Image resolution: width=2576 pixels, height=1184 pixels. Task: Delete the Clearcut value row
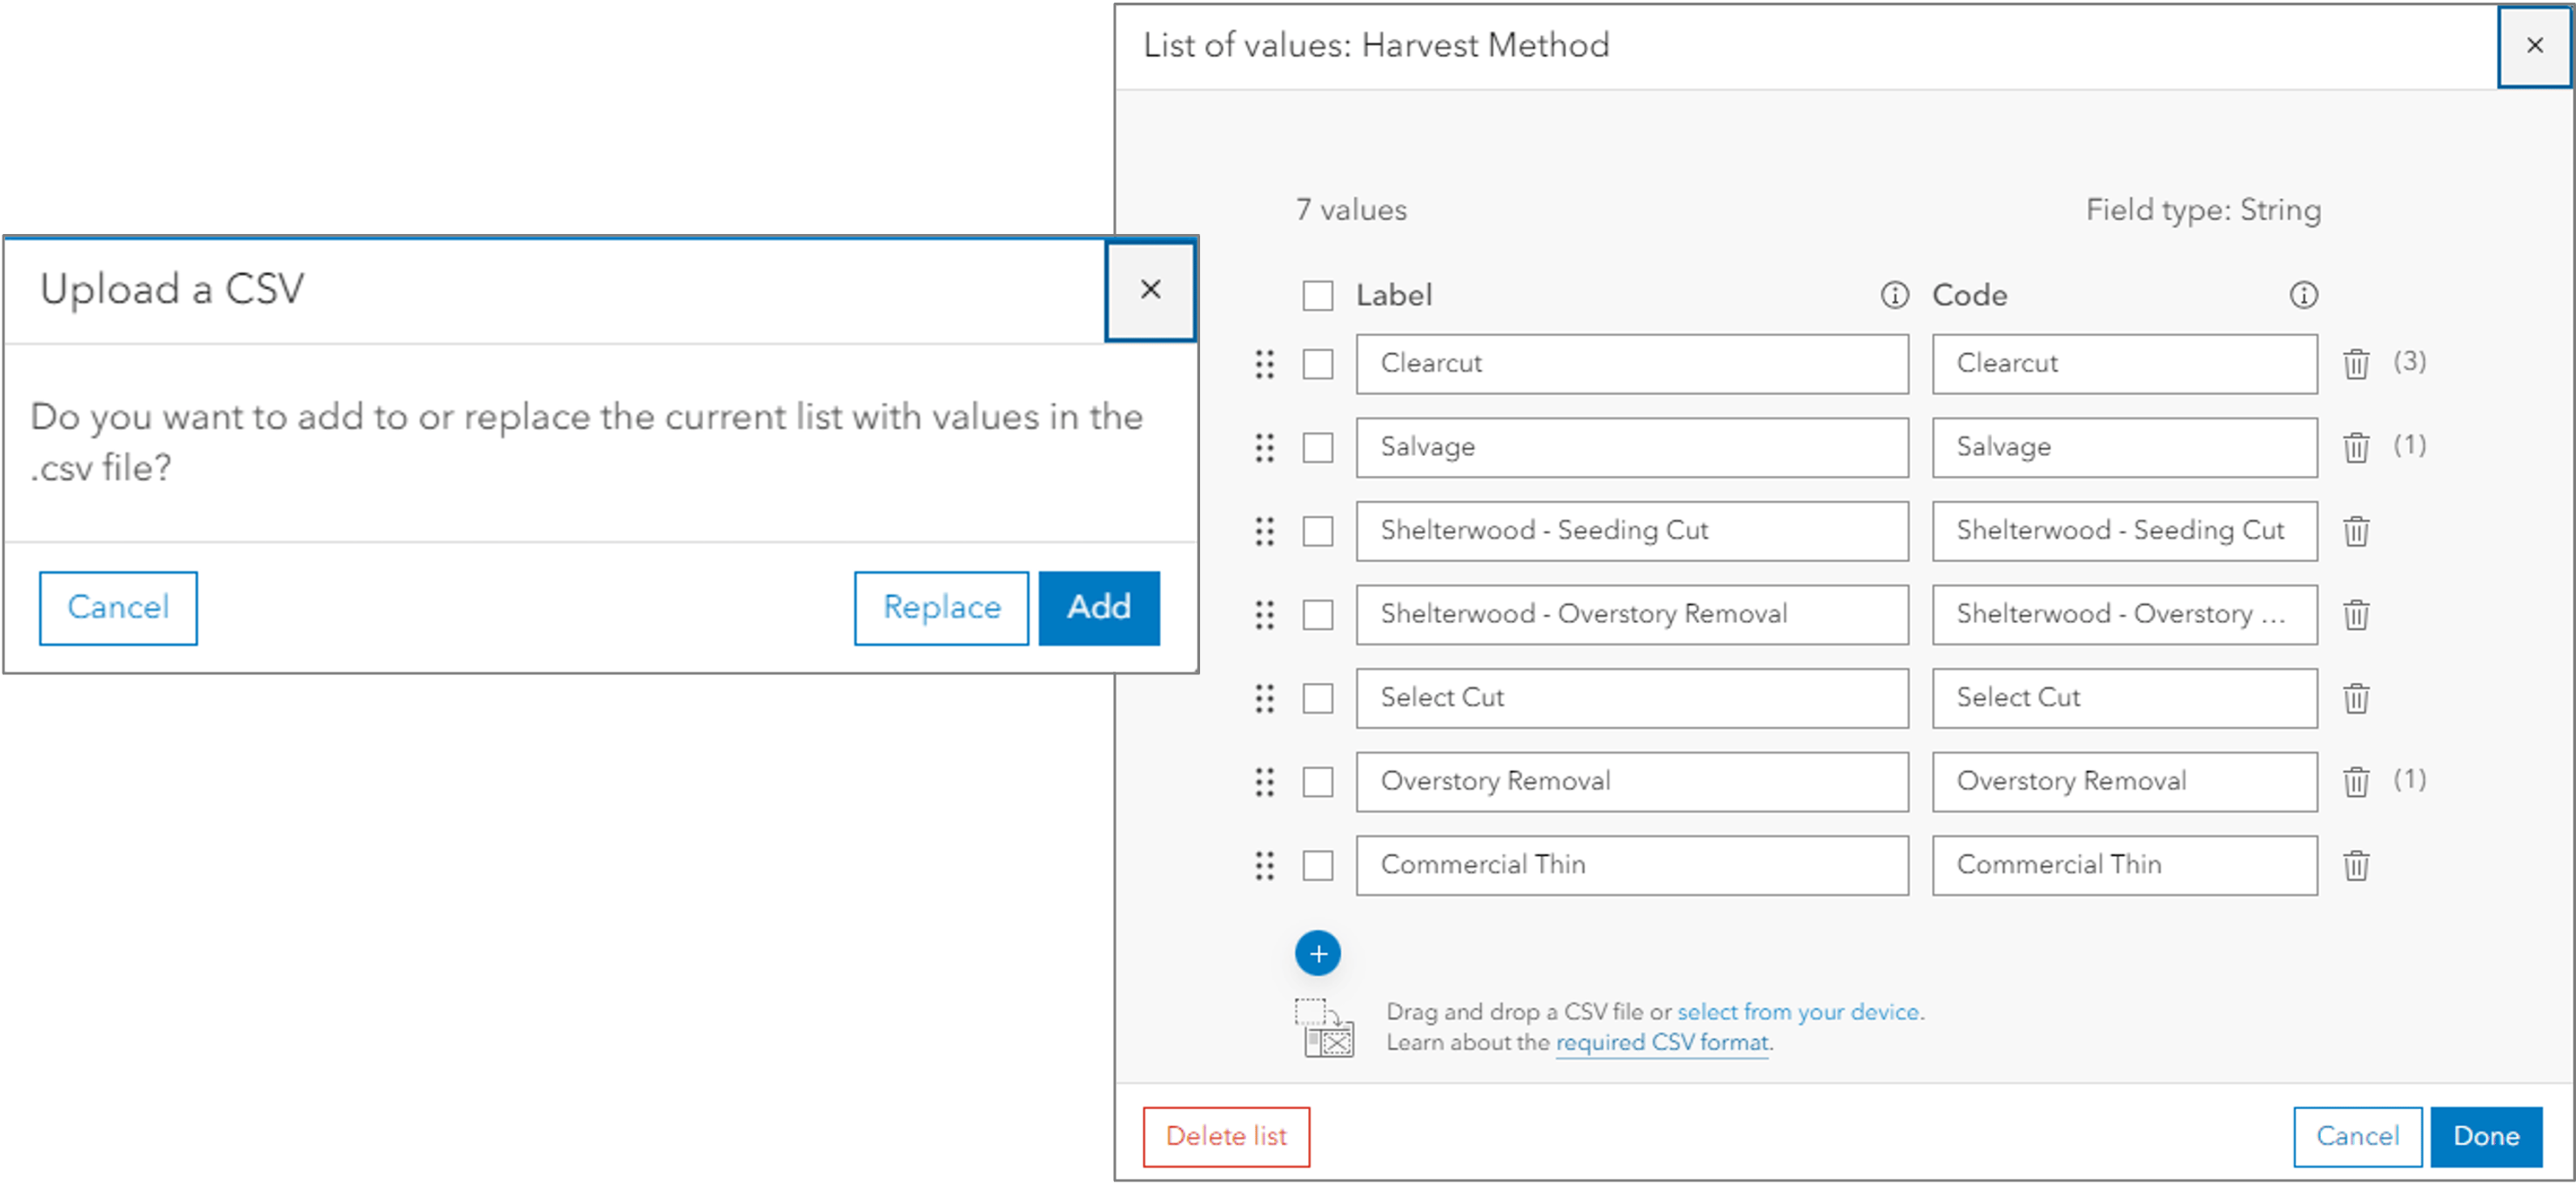coord(2357,363)
